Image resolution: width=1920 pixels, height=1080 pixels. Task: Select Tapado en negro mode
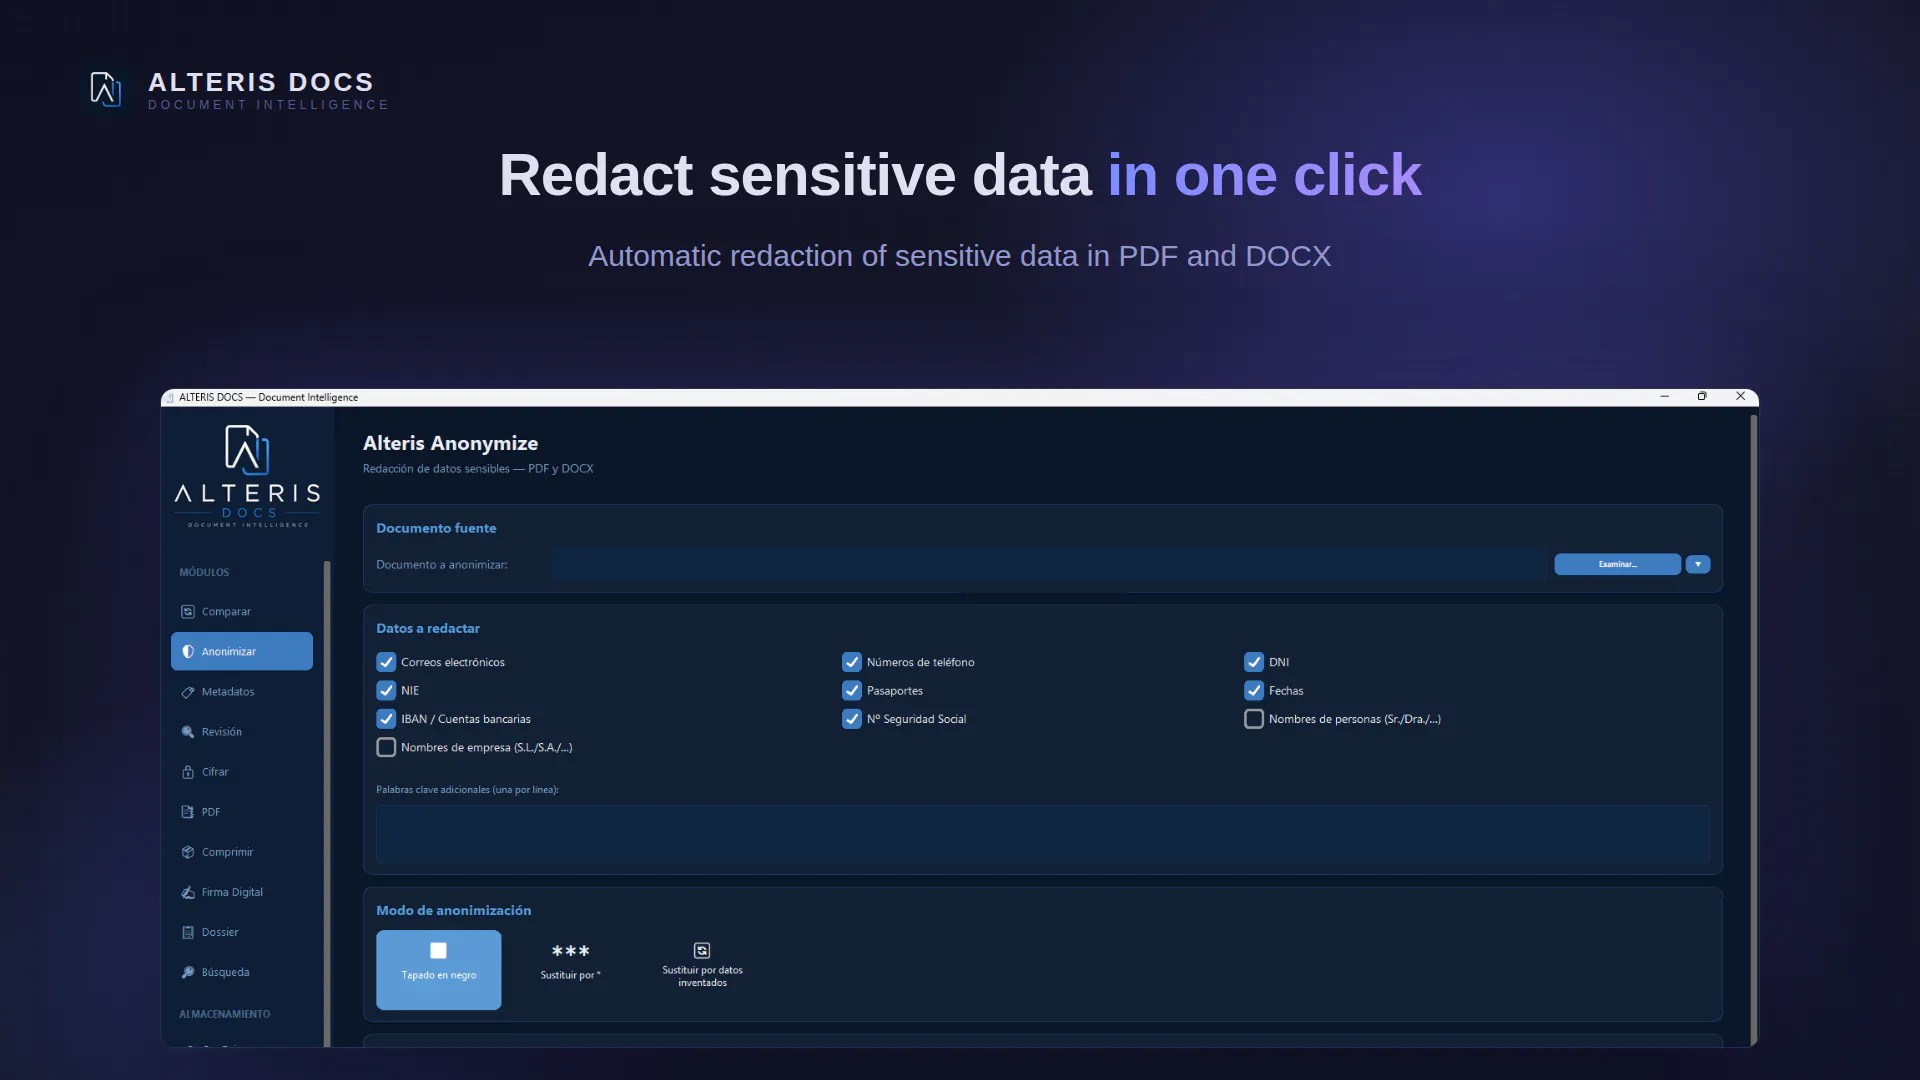click(438, 970)
